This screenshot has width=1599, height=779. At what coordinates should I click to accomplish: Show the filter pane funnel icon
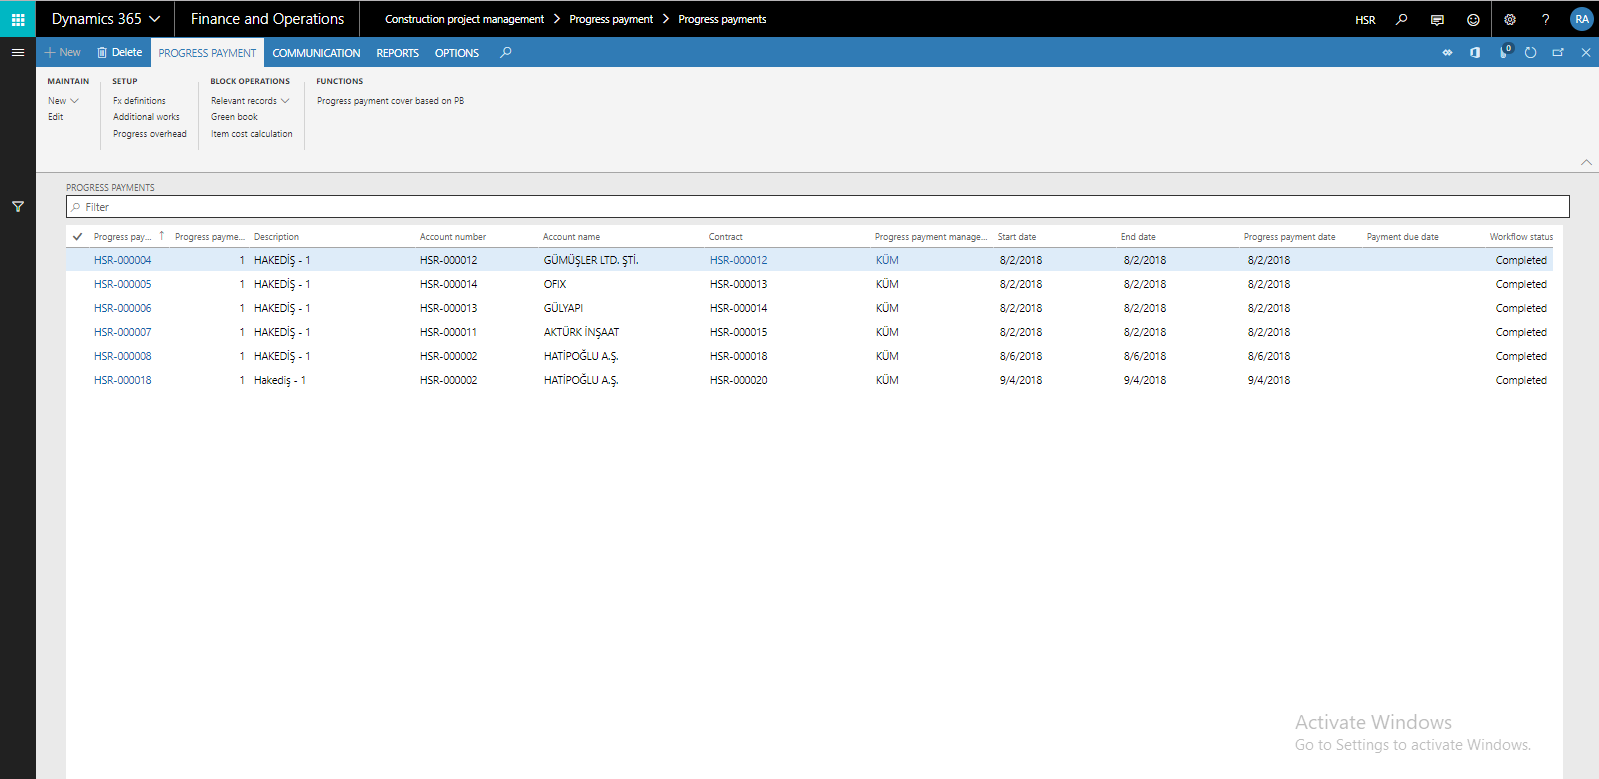coord(18,207)
